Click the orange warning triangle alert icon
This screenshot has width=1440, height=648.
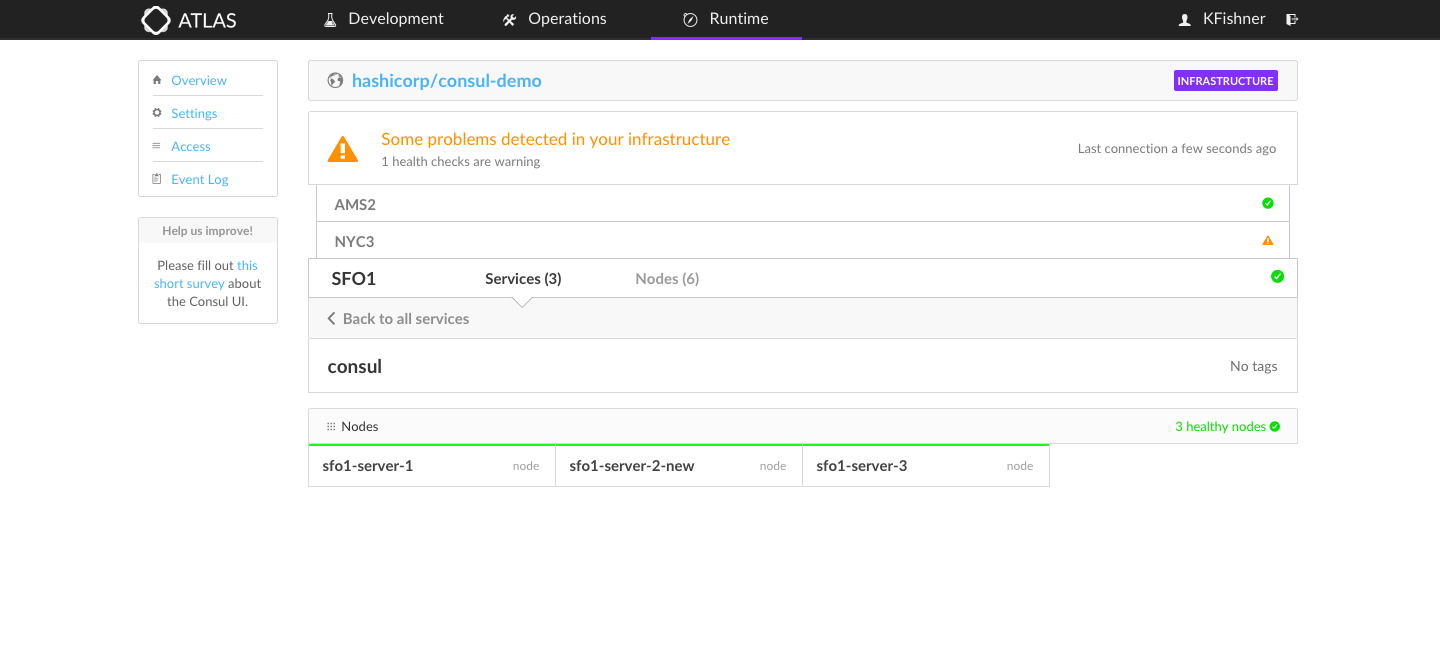(x=343, y=149)
